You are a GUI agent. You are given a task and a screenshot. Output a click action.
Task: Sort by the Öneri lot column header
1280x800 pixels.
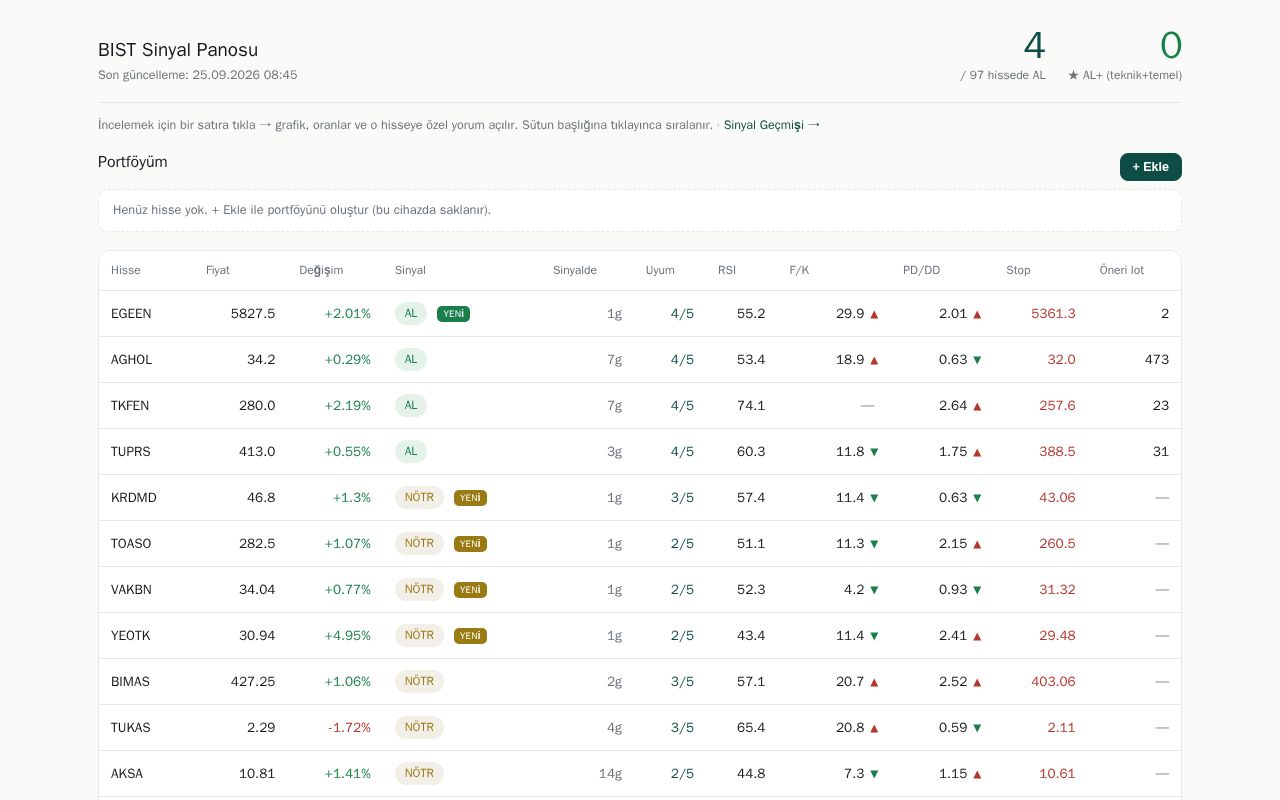point(1122,270)
